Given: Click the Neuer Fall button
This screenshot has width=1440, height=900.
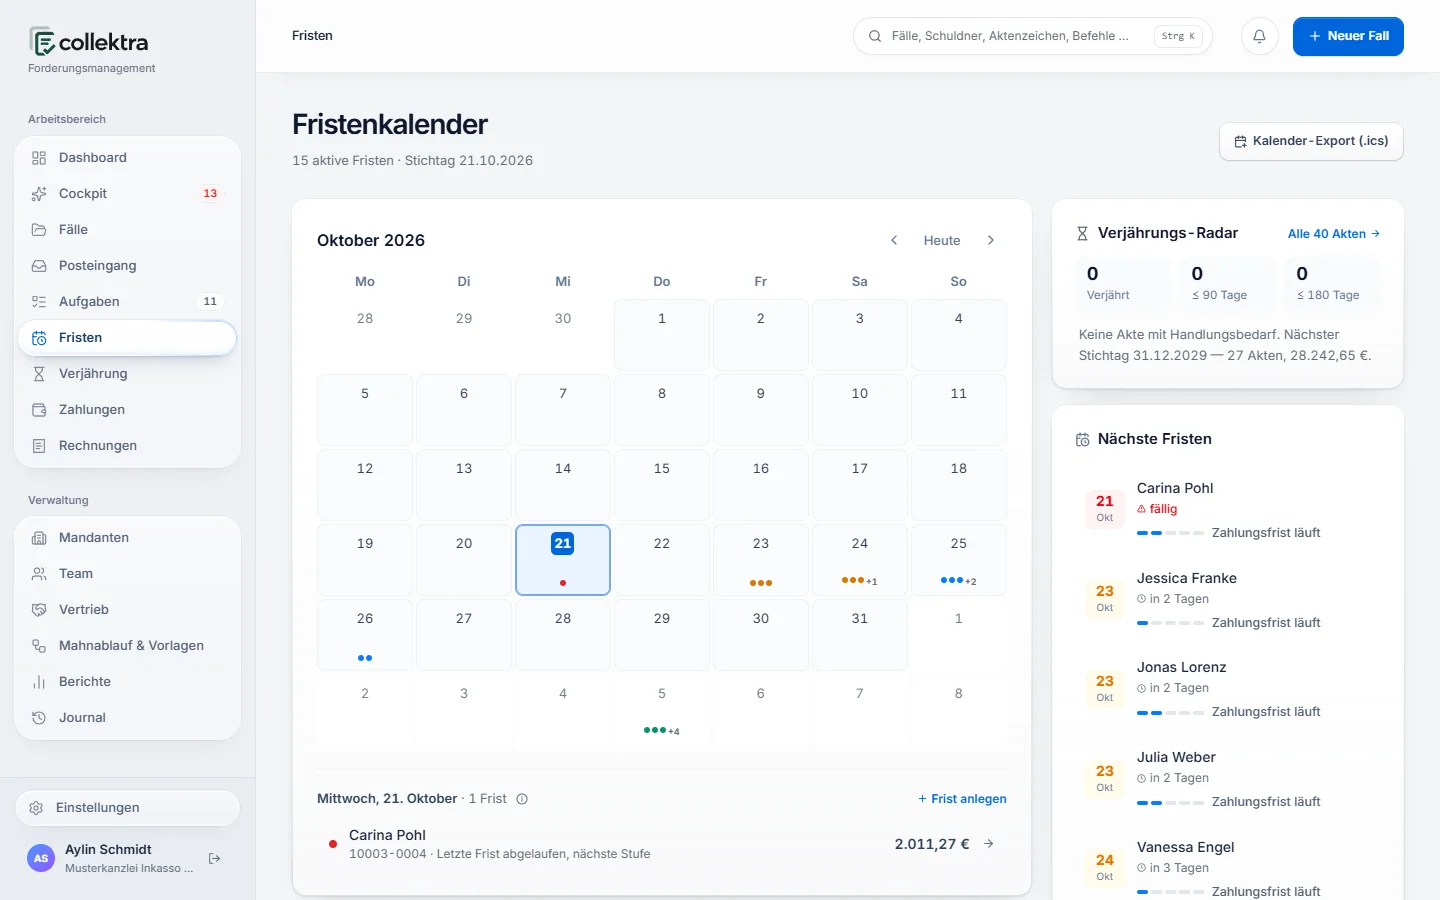Looking at the screenshot, I should click(1348, 36).
